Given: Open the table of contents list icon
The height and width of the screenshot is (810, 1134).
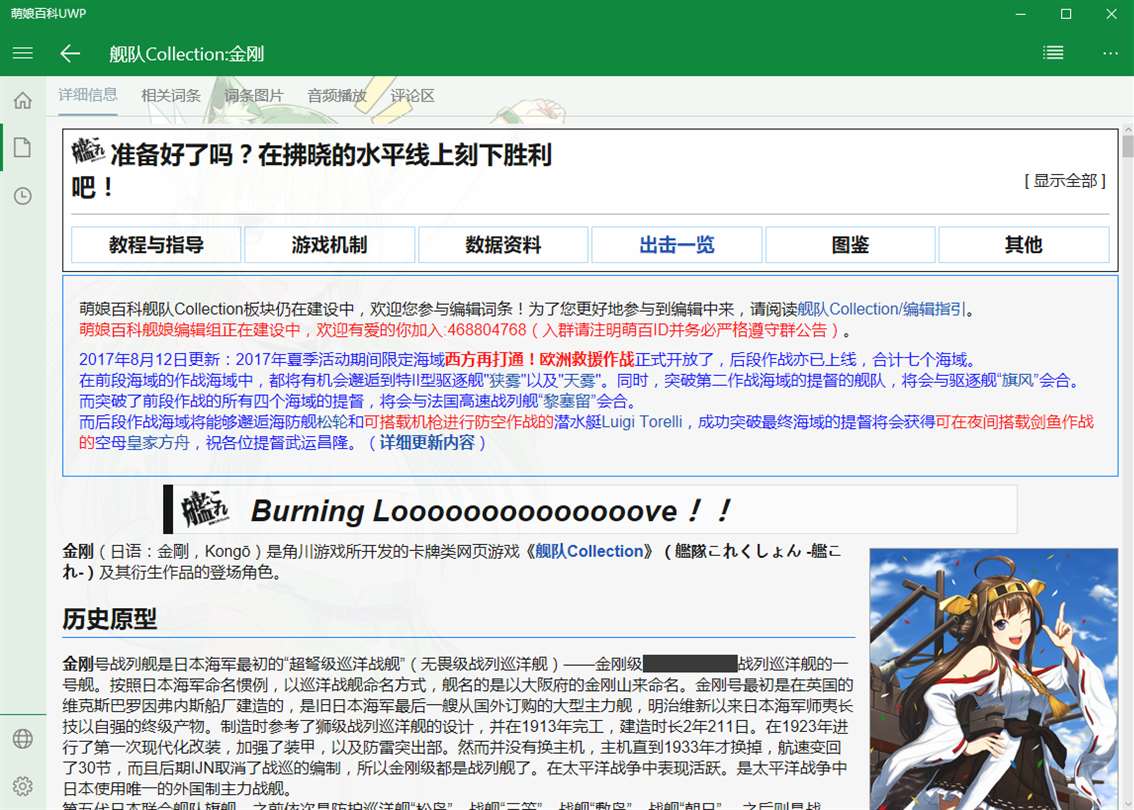Looking at the screenshot, I should coord(1053,53).
